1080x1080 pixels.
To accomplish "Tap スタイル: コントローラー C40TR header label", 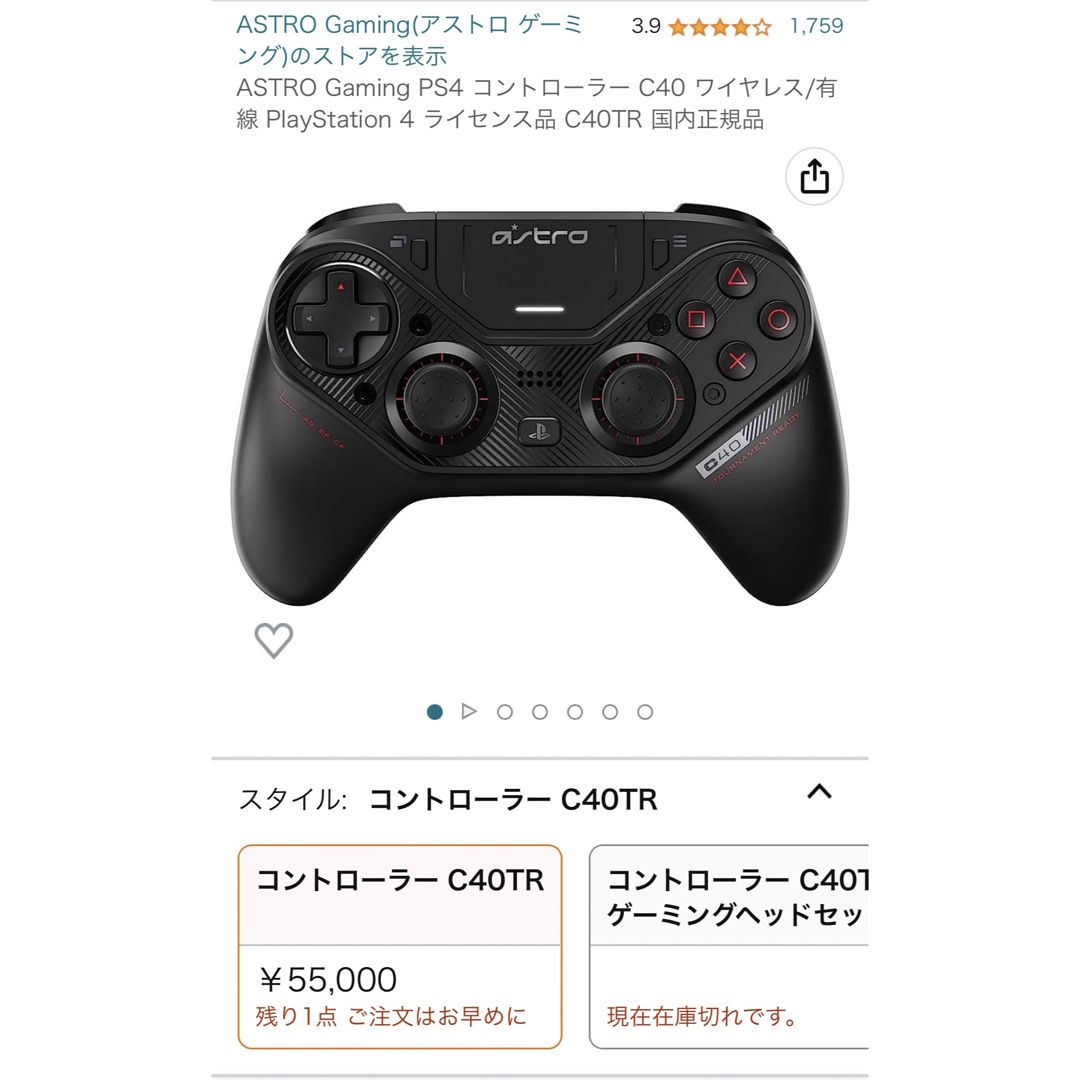I will (448, 800).
